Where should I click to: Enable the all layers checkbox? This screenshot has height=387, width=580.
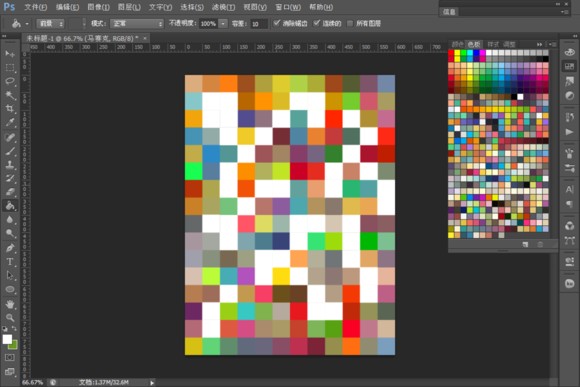point(350,24)
